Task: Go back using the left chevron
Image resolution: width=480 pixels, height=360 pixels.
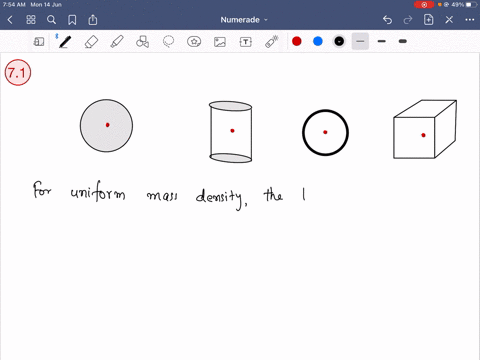Action: tap(10, 20)
